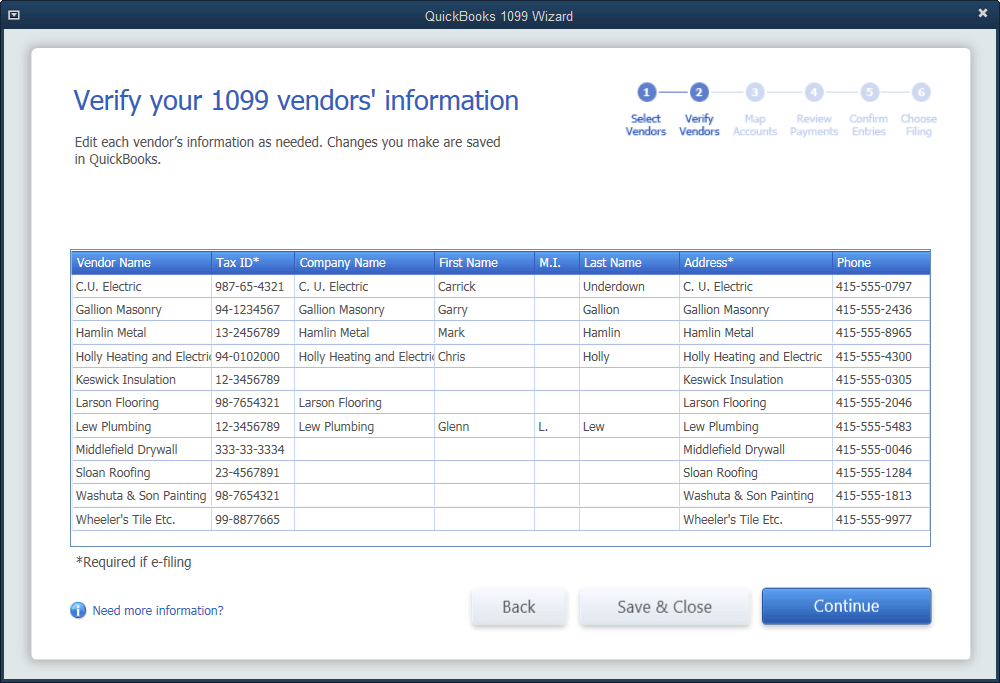1000x683 pixels.
Task: Select tax ID 13-2456789 cell
Action: pyautogui.click(x=253, y=332)
